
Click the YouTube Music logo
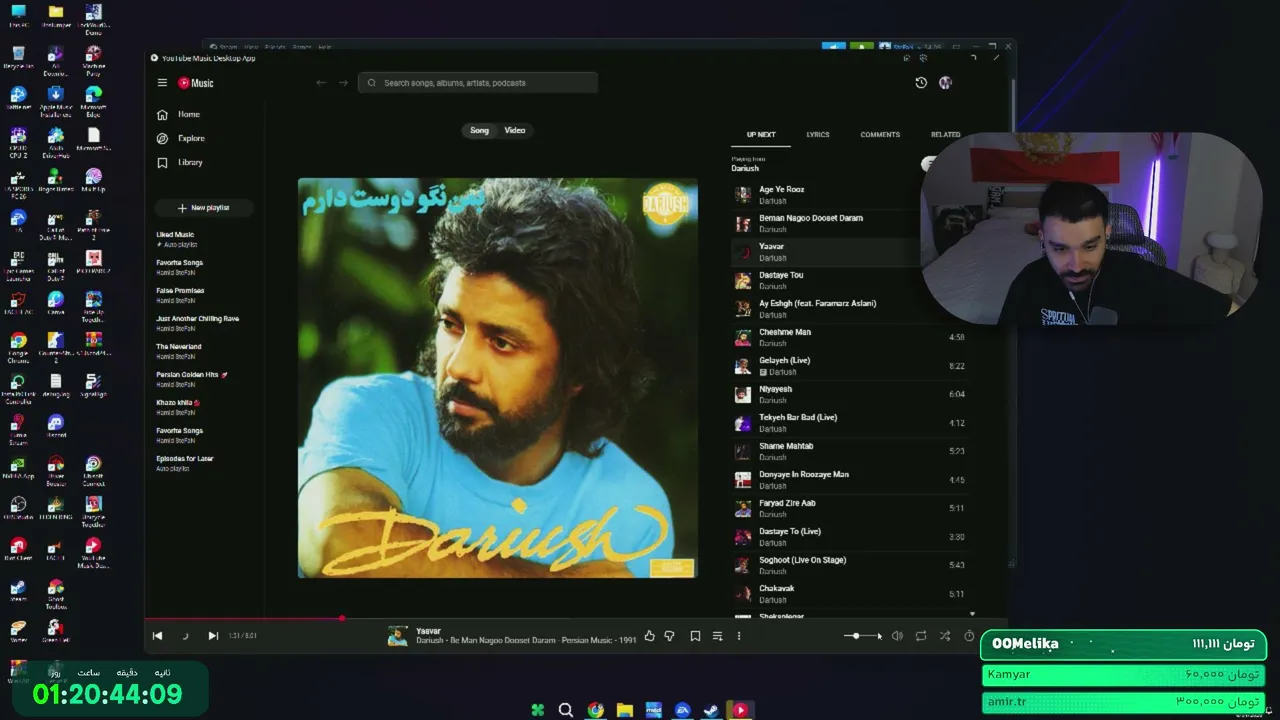(x=196, y=83)
